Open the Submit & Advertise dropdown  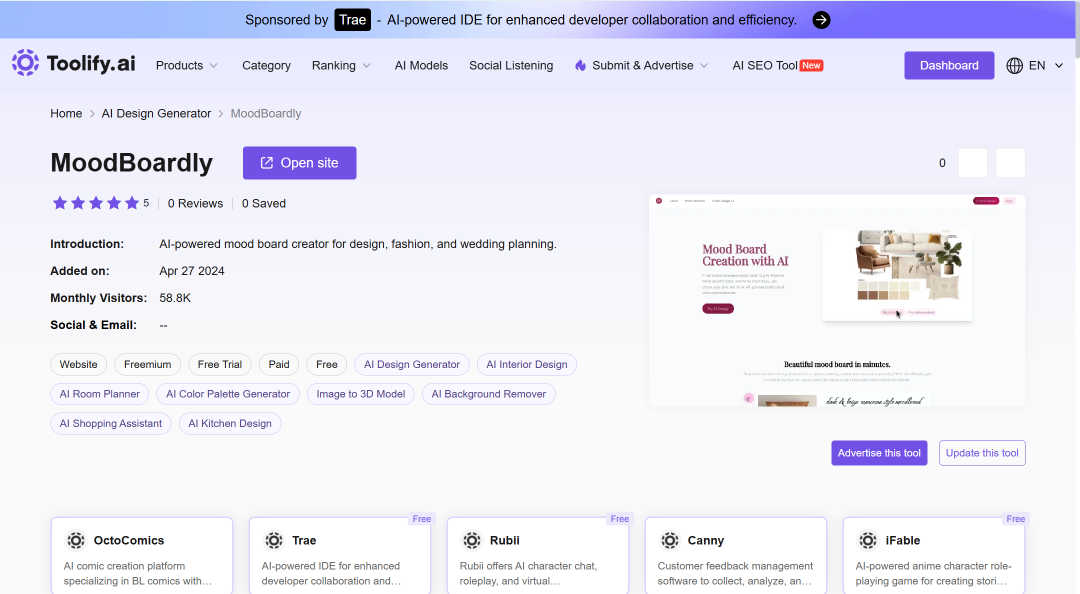pyautogui.click(x=642, y=65)
